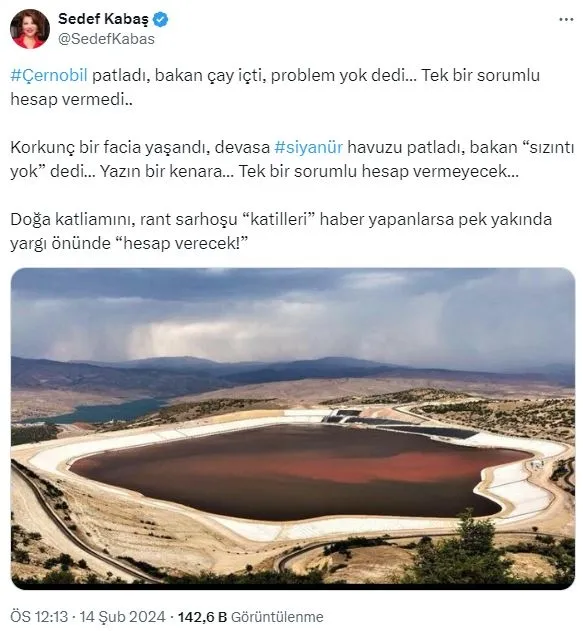Viewport: 583px width, 631px height.
Task: Open the Sedef Kabaş display name link
Action: pos(103,19)
